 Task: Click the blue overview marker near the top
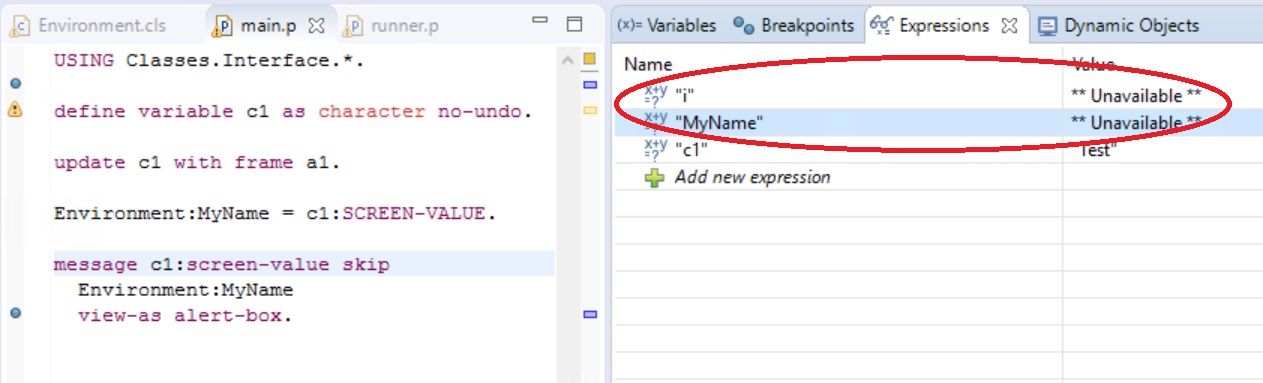coord(589,85)
